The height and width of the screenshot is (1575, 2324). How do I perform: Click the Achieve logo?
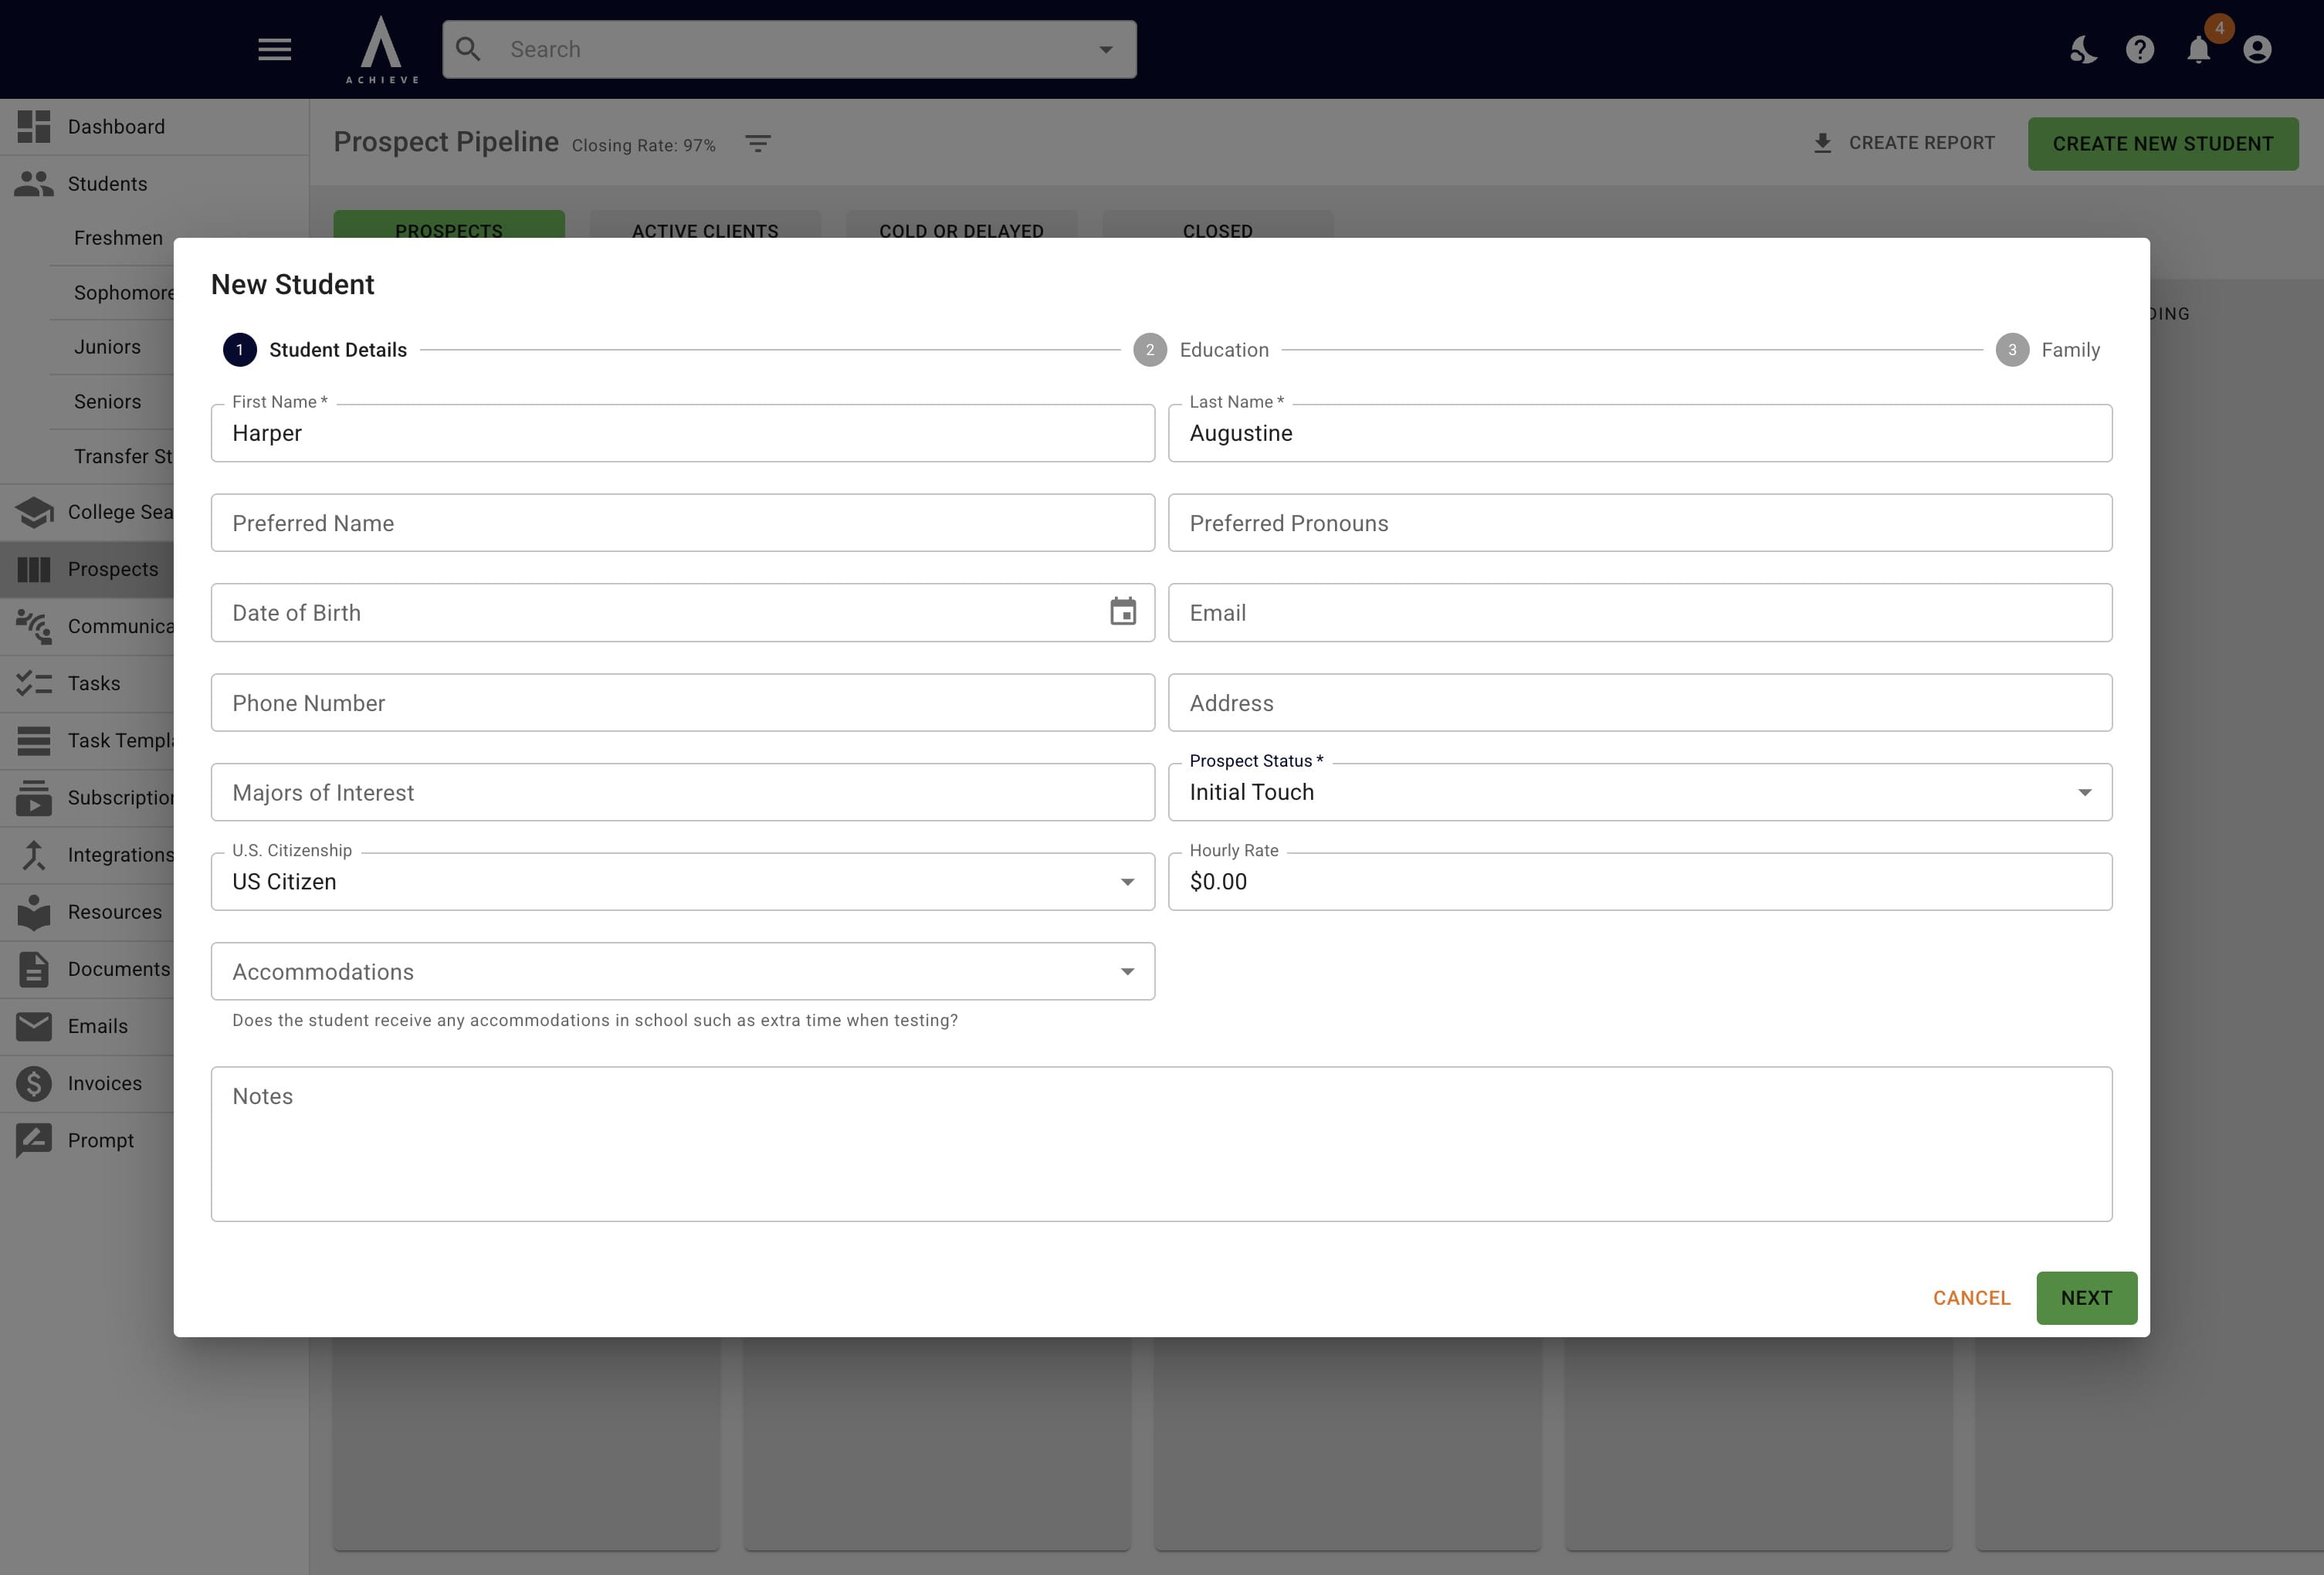click(382, 49)
